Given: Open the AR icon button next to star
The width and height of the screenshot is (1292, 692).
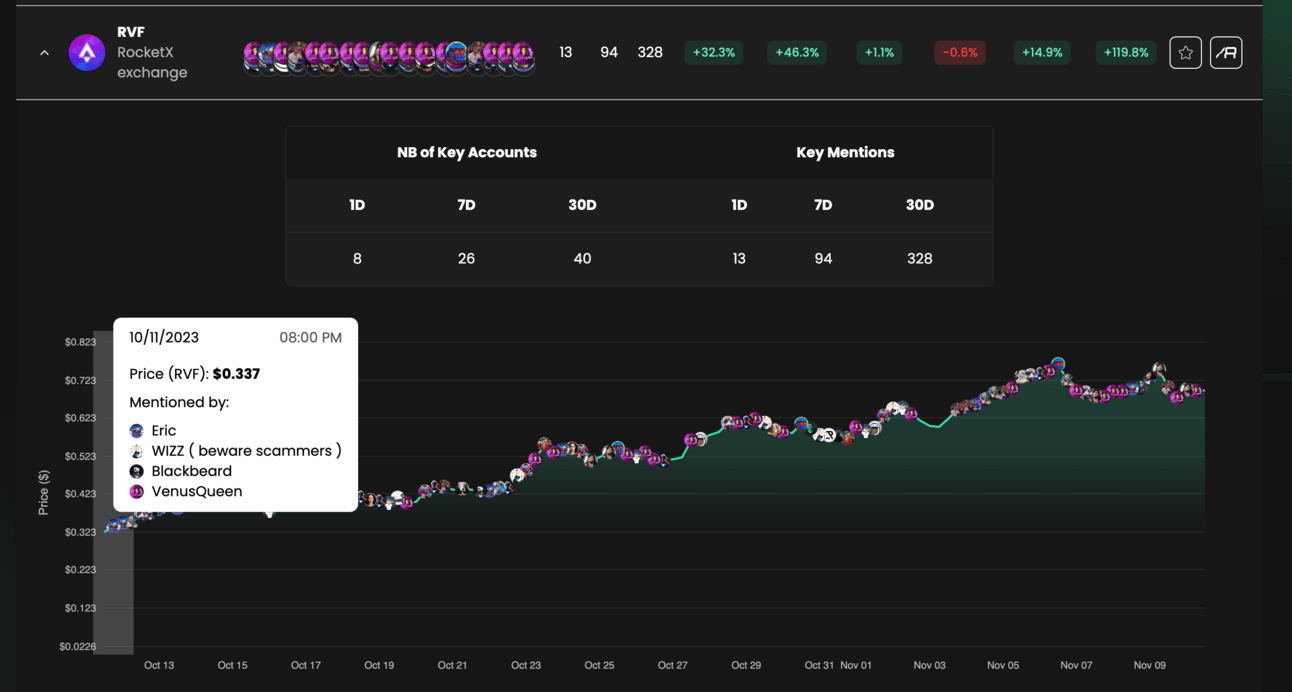Looking at the screenshot, I should pos(1226,53).
